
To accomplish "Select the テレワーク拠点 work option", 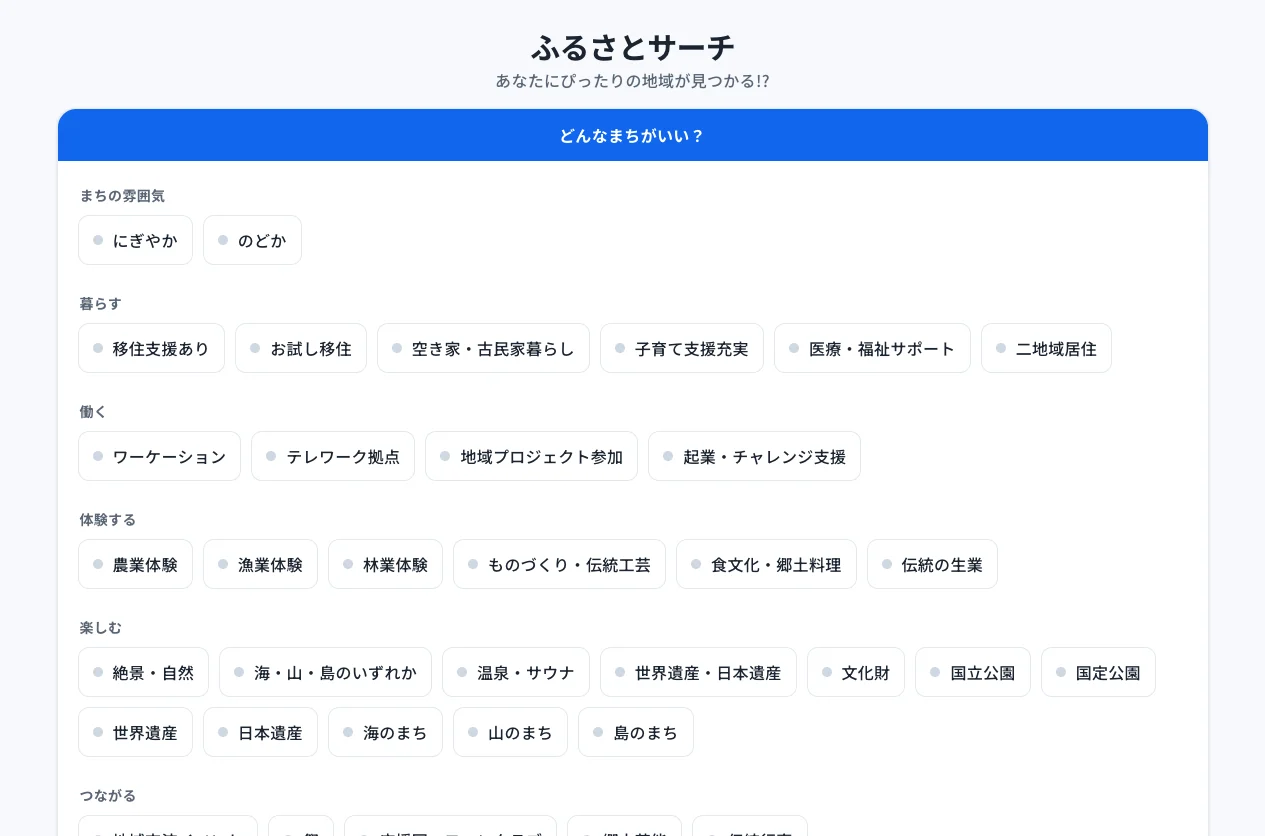I will 333,456.
